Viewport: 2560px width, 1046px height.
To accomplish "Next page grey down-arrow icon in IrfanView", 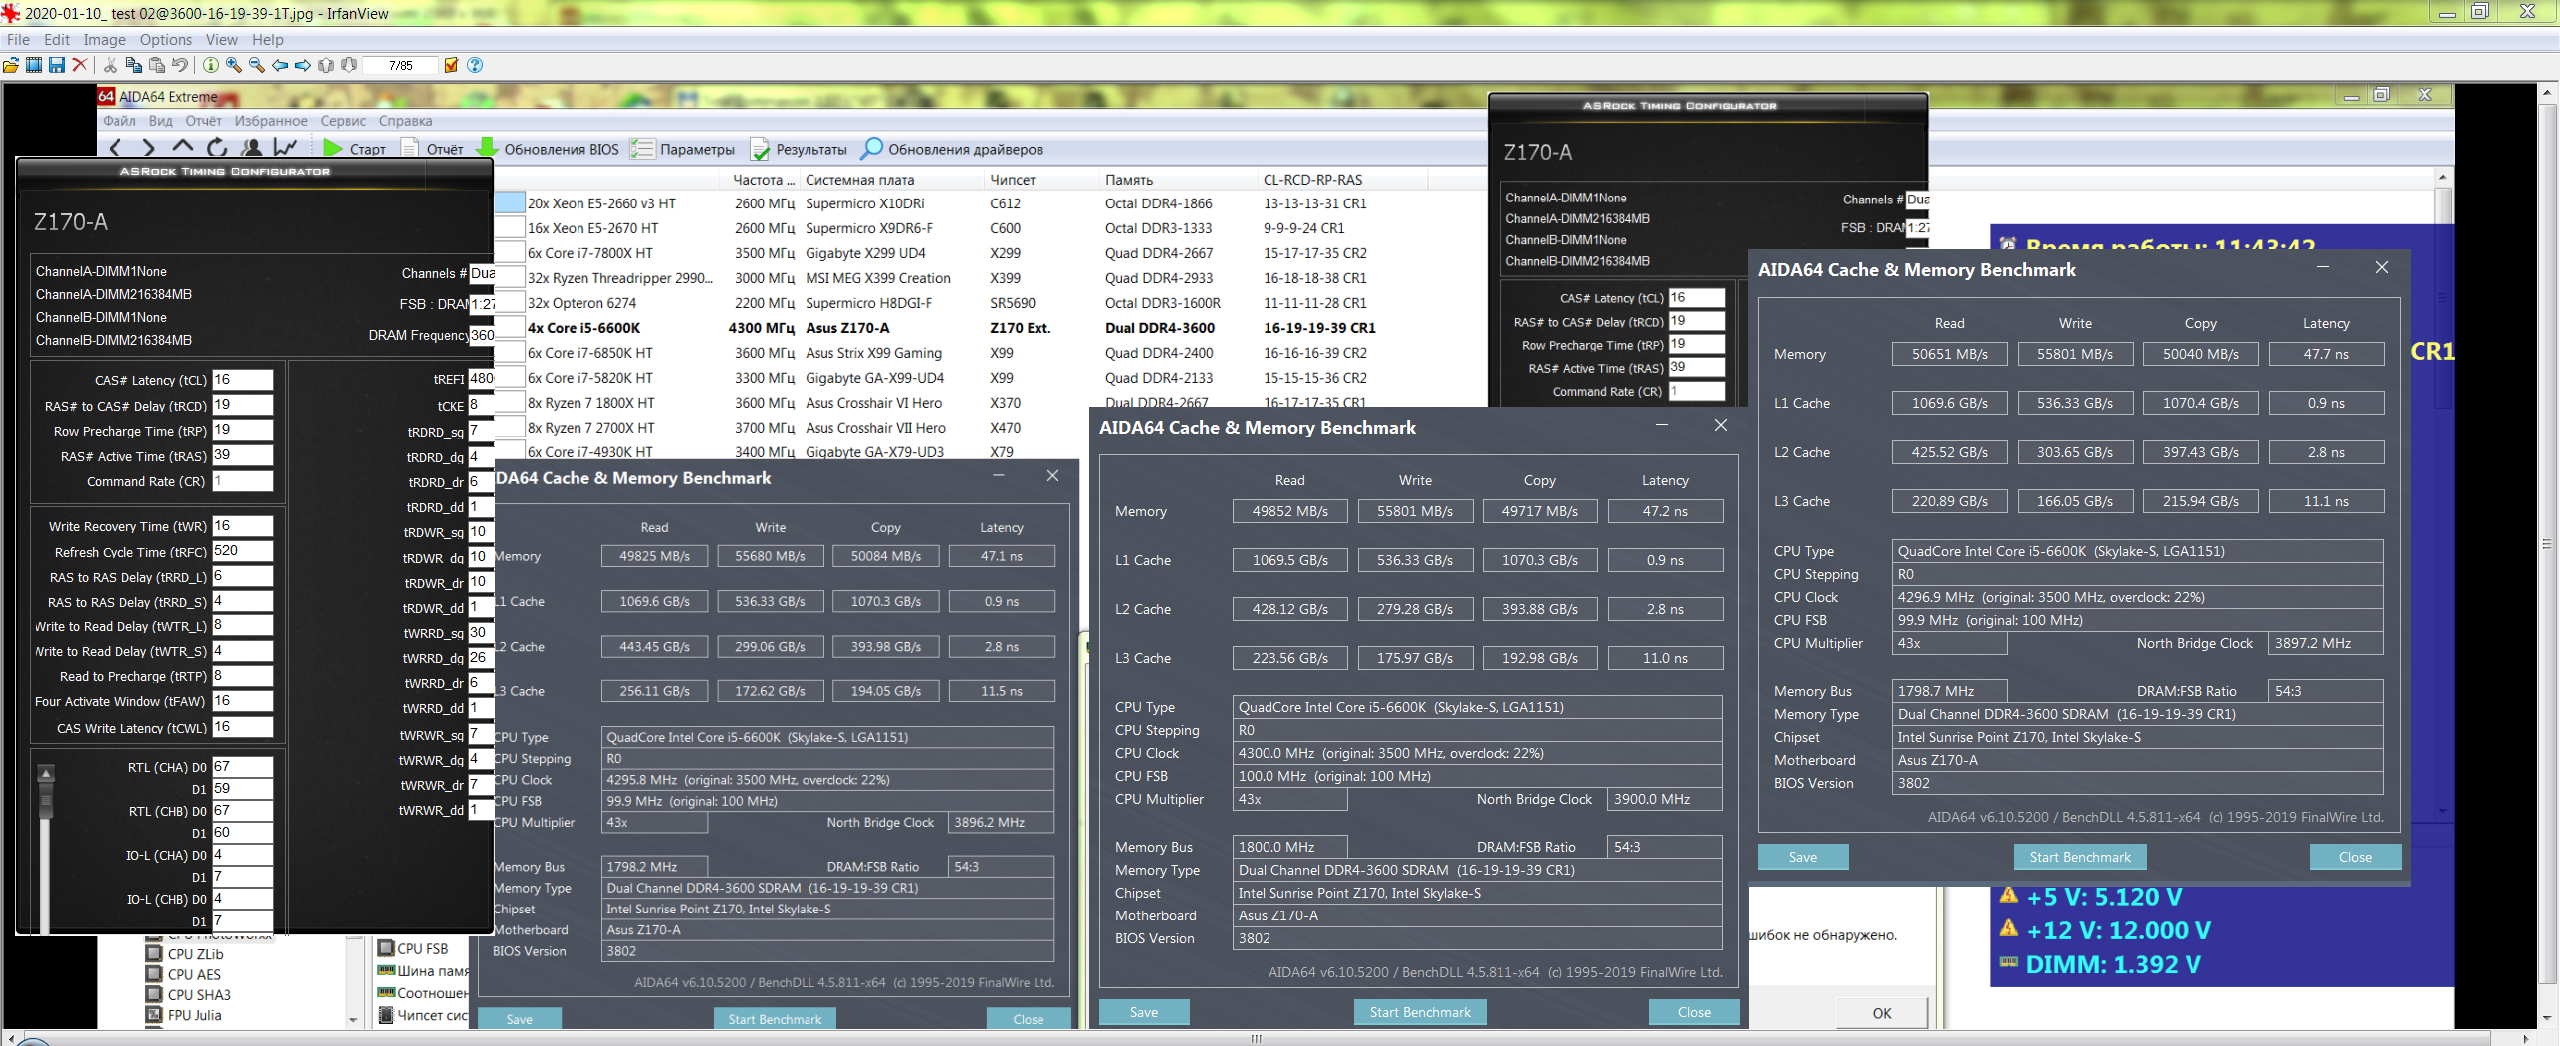I will coord(349,65).
